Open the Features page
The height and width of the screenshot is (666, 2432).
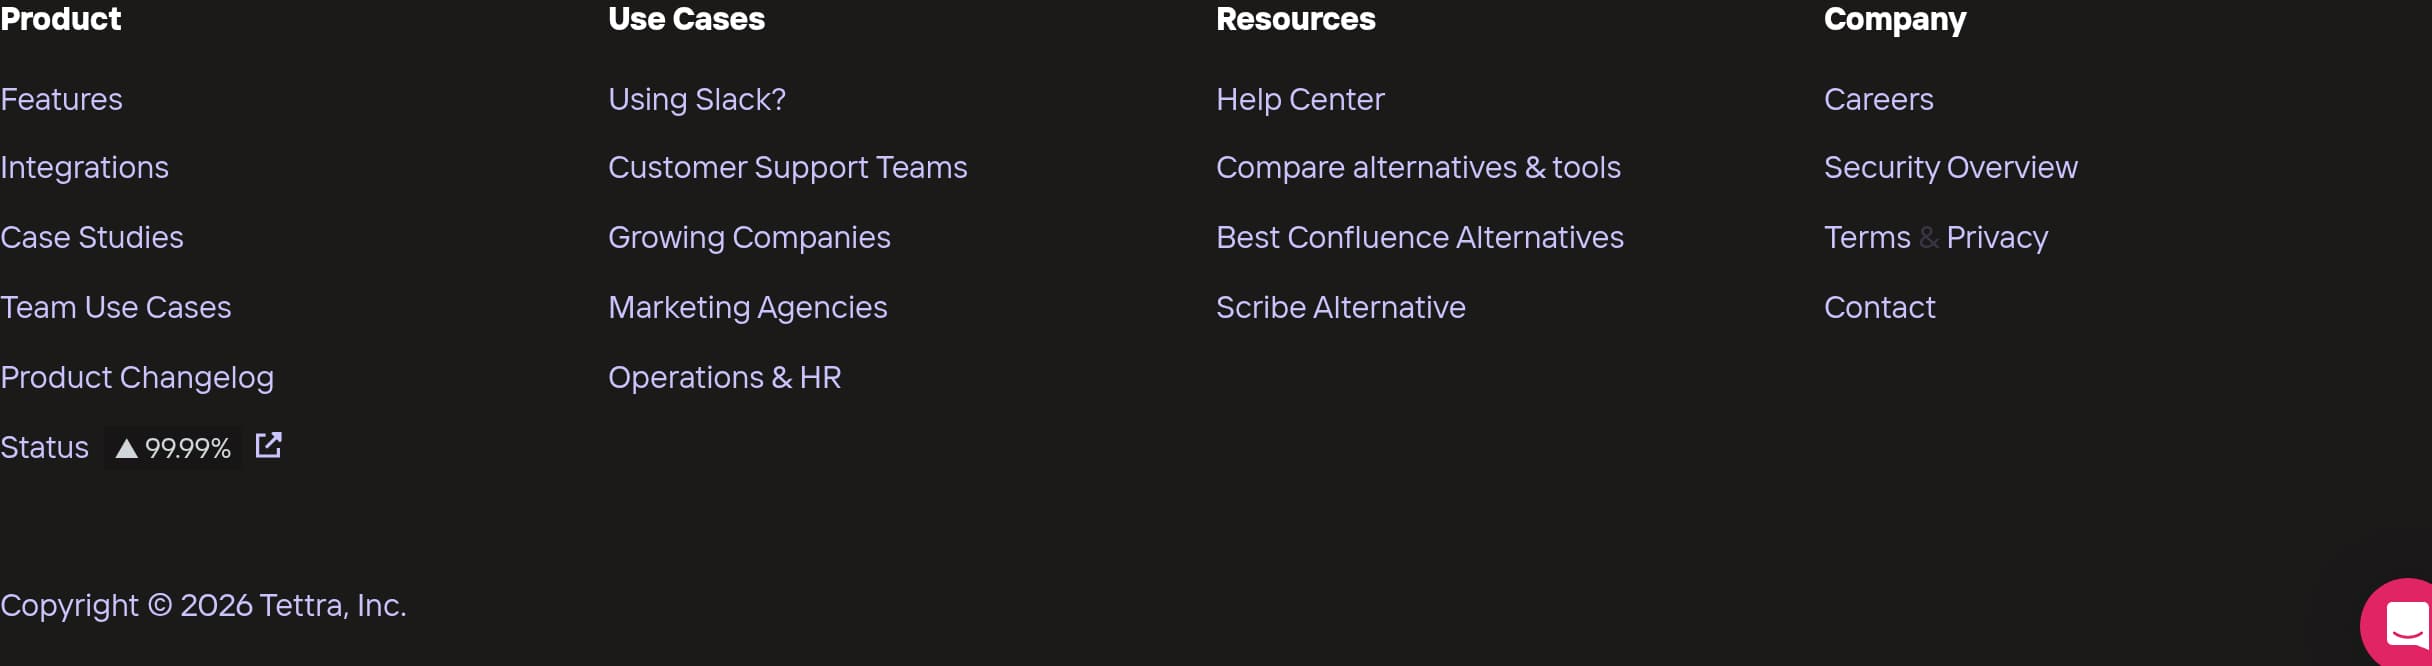pyautogui.click(x=61, y=99)
